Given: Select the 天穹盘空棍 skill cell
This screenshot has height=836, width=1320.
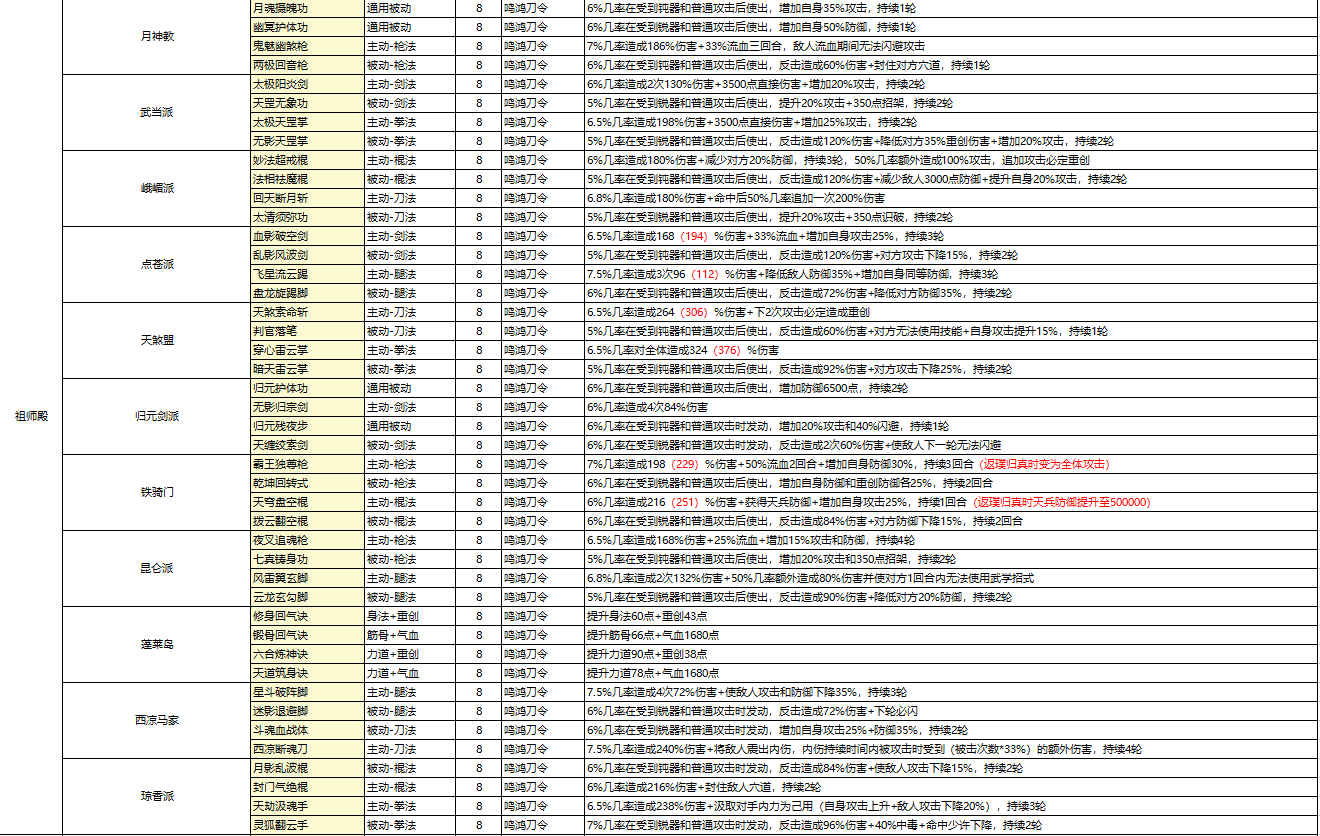Looking at the screenshot, I should 307,503.
